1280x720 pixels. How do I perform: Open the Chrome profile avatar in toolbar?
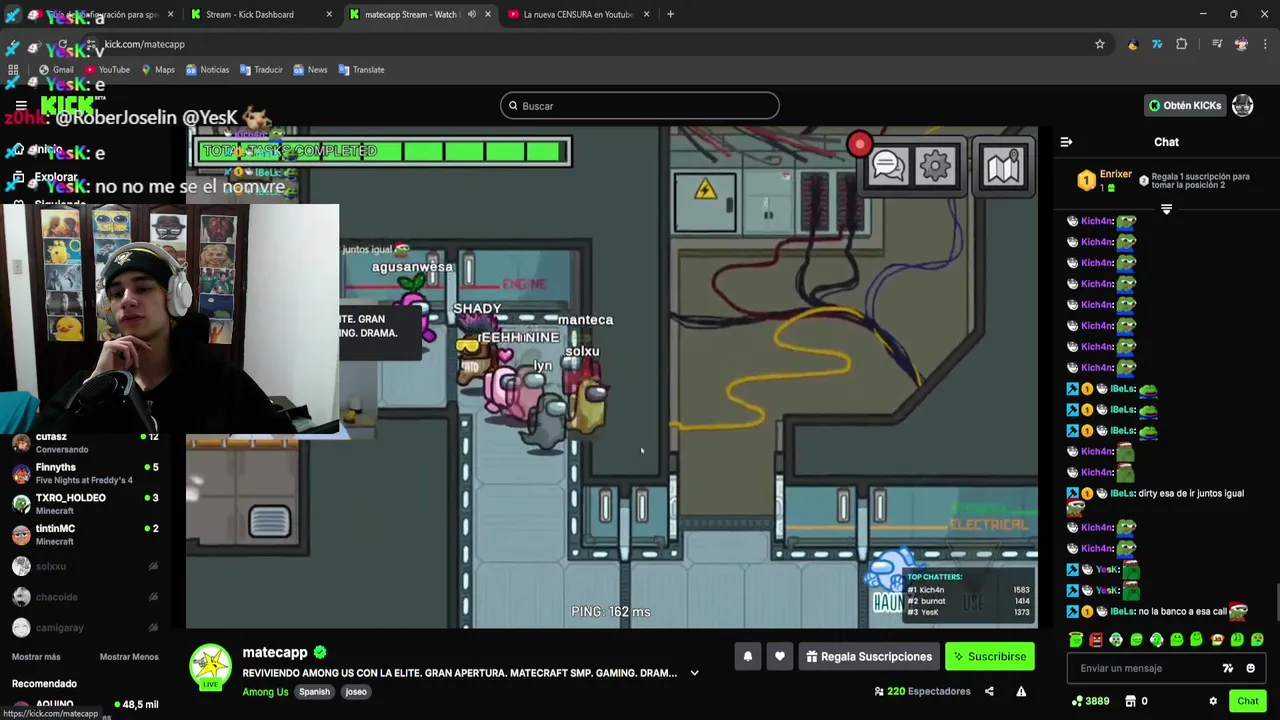point(1241,44)
